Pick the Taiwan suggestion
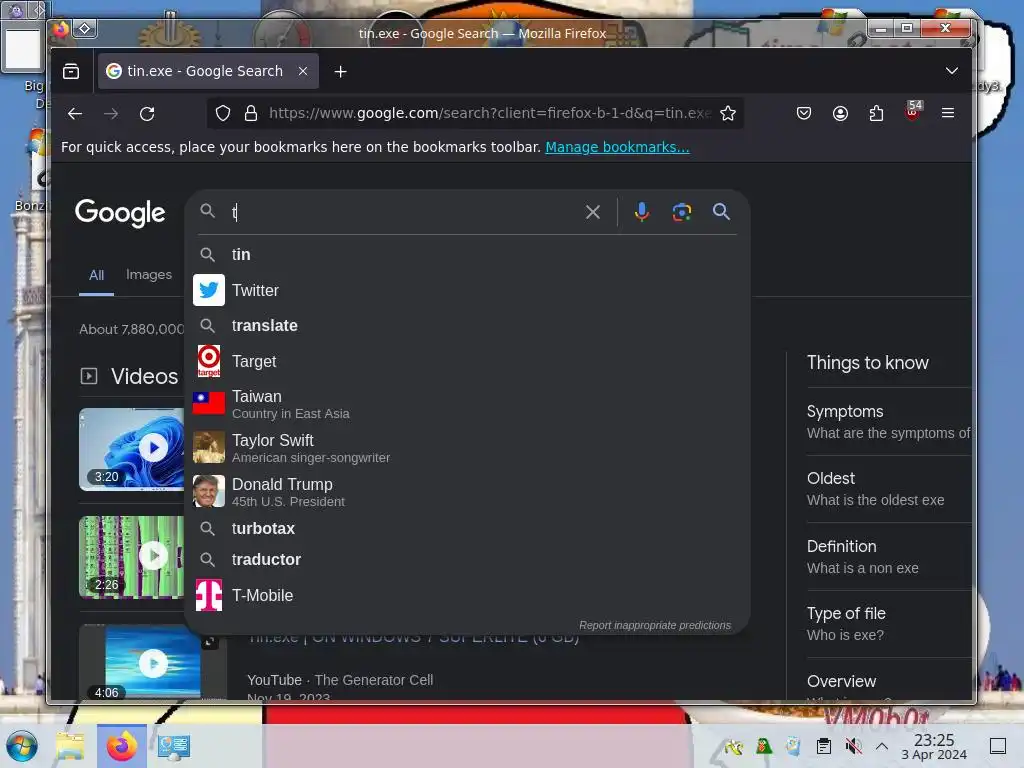1024x768 pixels. pos(467,404)
